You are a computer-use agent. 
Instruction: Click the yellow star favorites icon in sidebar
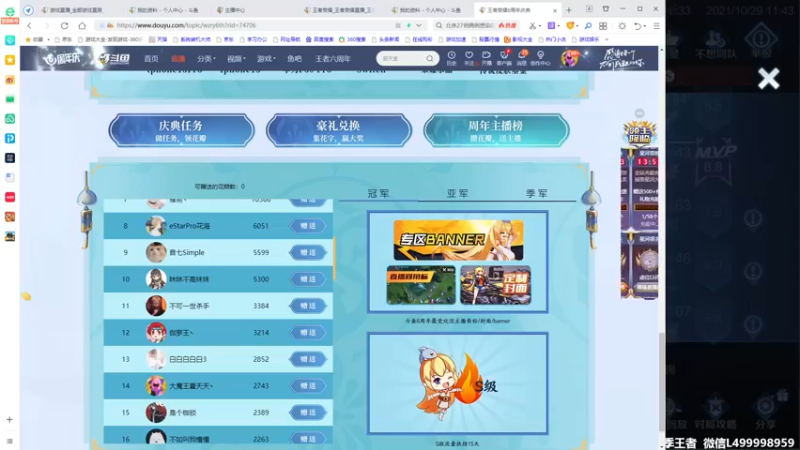[10, 60]
